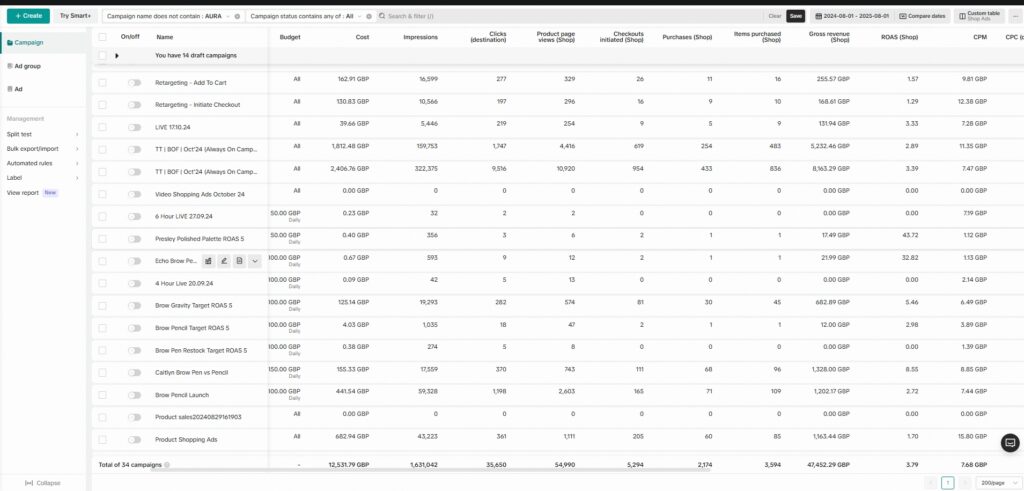Expand the Campaign status filter dropdown
This screenshot has width=1024, height=491.
pyautogui.click(x=357, y=16)
